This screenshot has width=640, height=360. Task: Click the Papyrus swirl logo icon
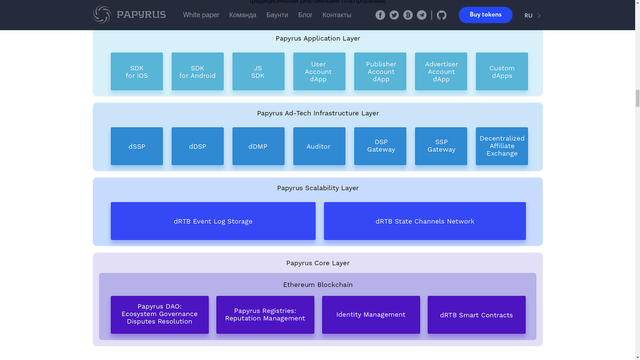point(102,15)
